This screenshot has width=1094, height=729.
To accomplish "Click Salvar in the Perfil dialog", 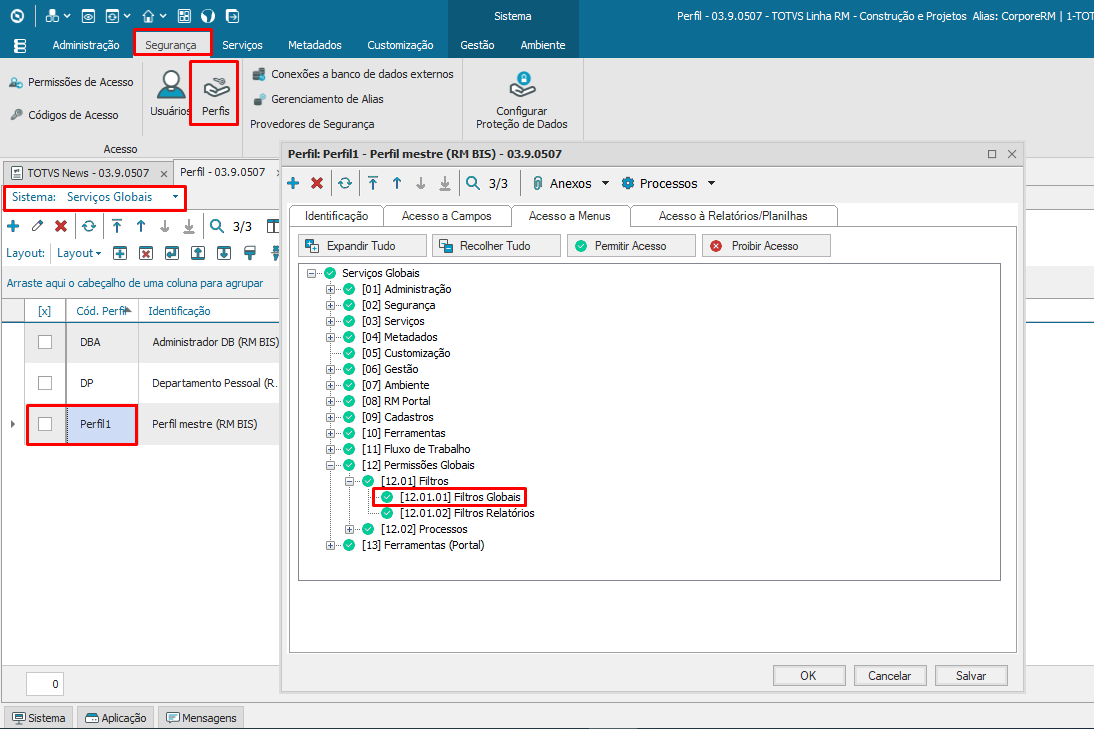I will (971, 675).
